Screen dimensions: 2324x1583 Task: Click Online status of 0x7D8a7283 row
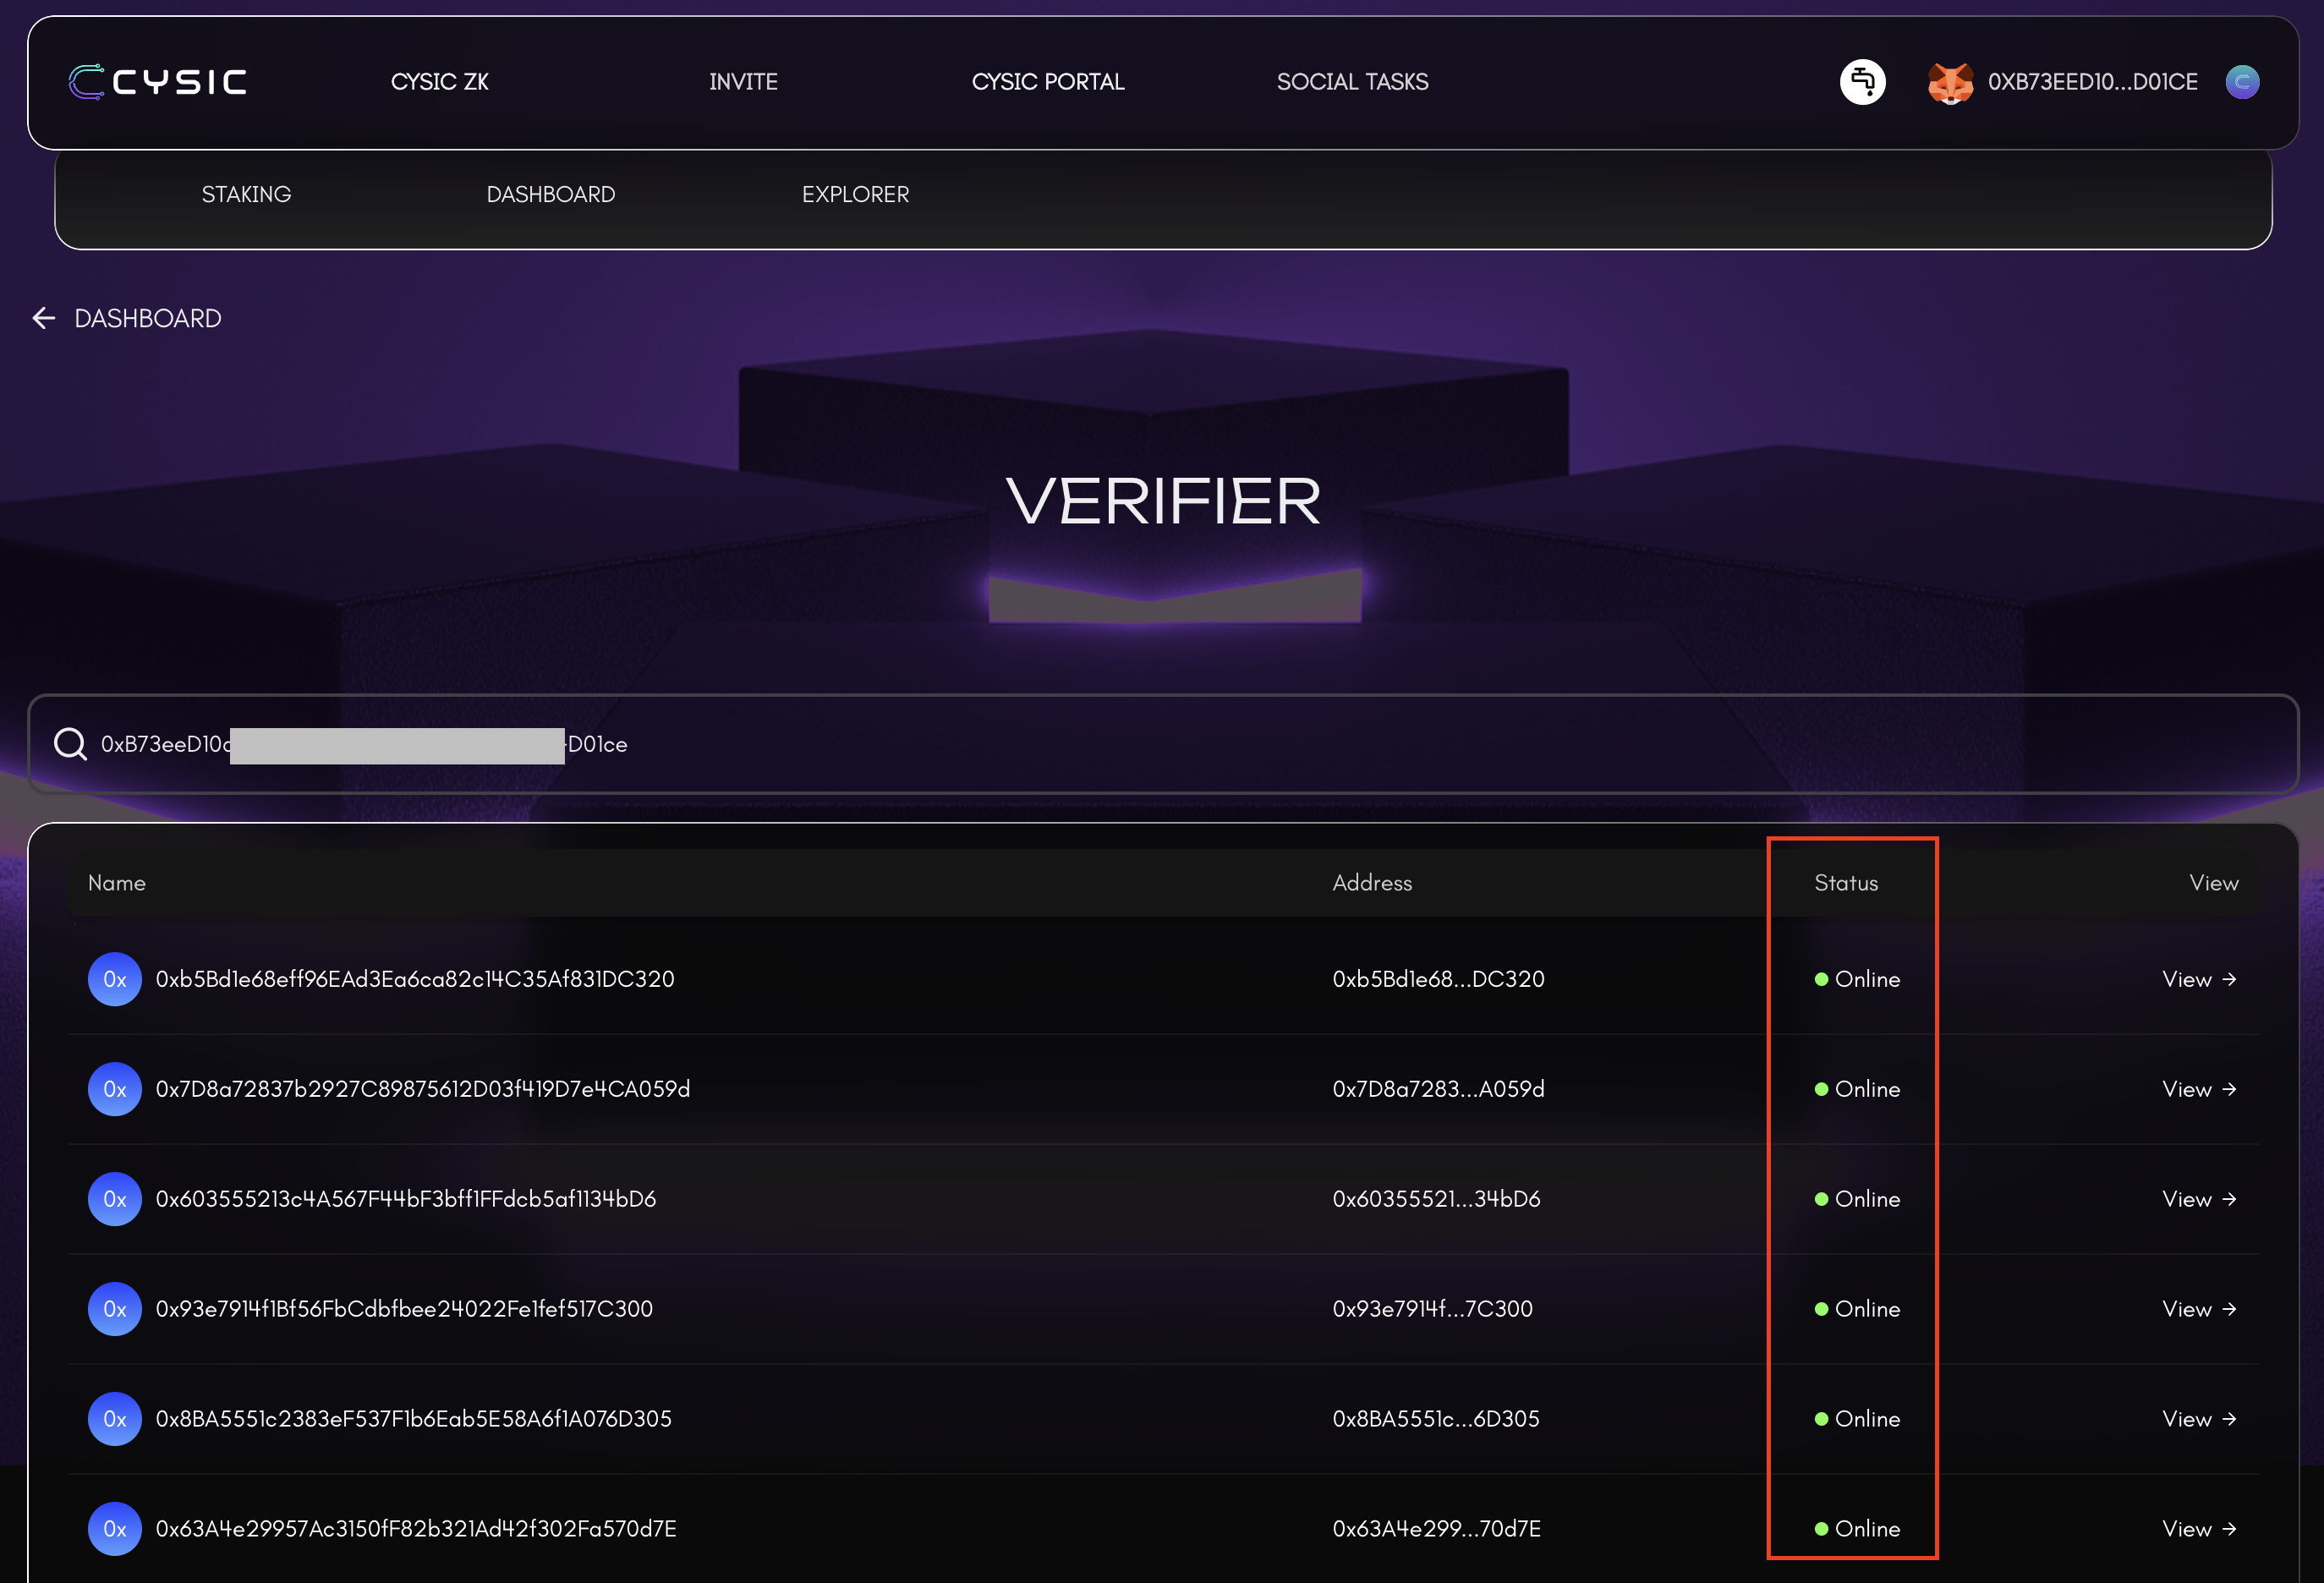pyautogui.click(x=1857, y=1089)
